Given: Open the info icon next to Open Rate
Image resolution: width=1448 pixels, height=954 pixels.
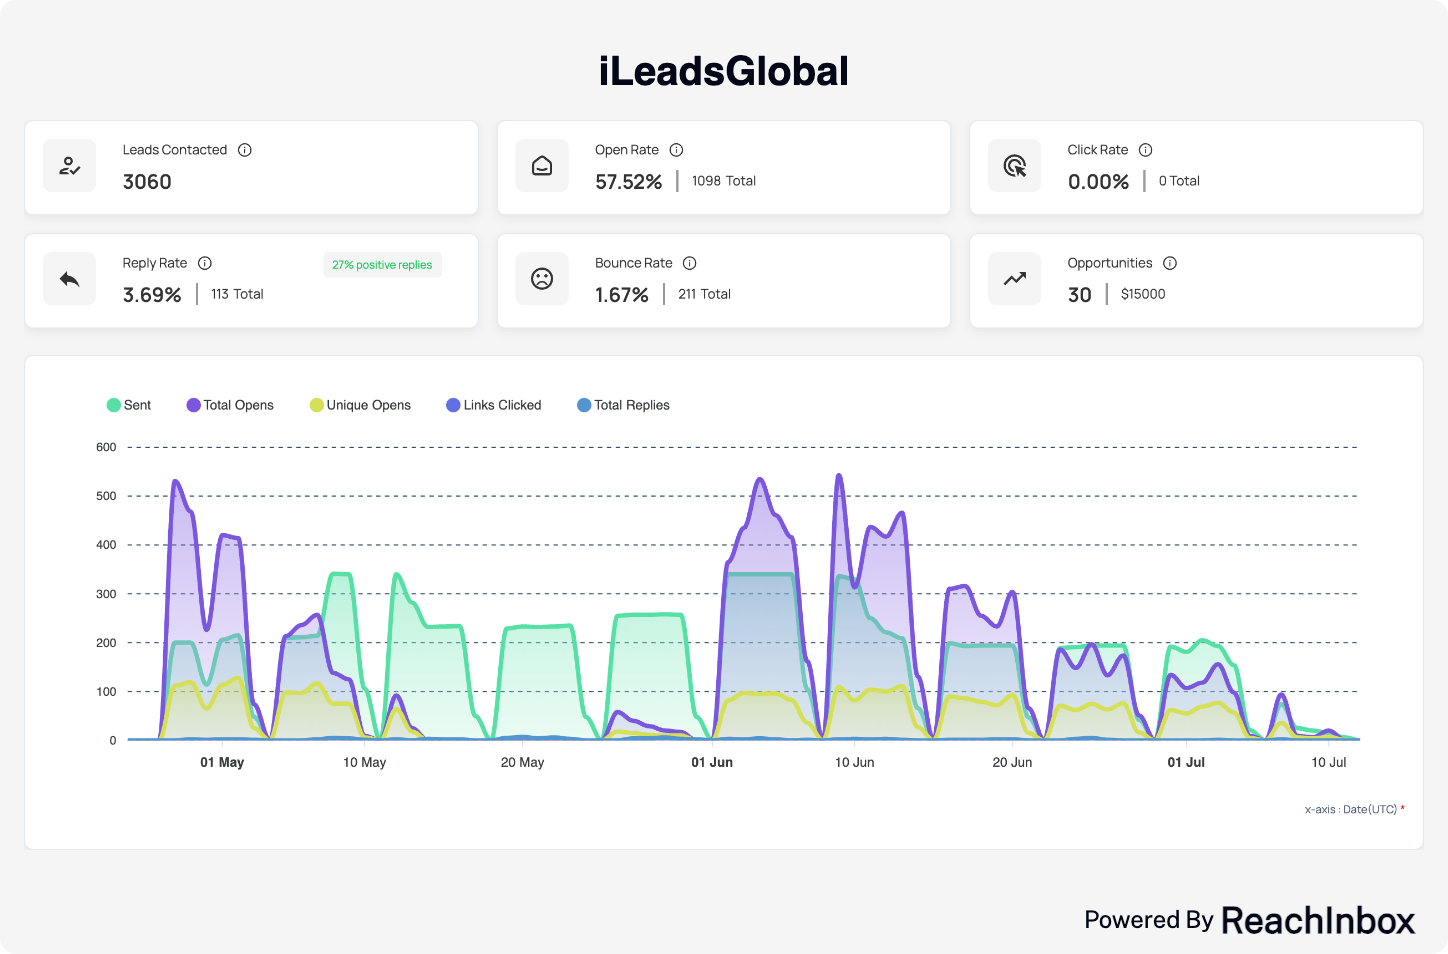Looking at the screenshot, I should click(676, 150).
